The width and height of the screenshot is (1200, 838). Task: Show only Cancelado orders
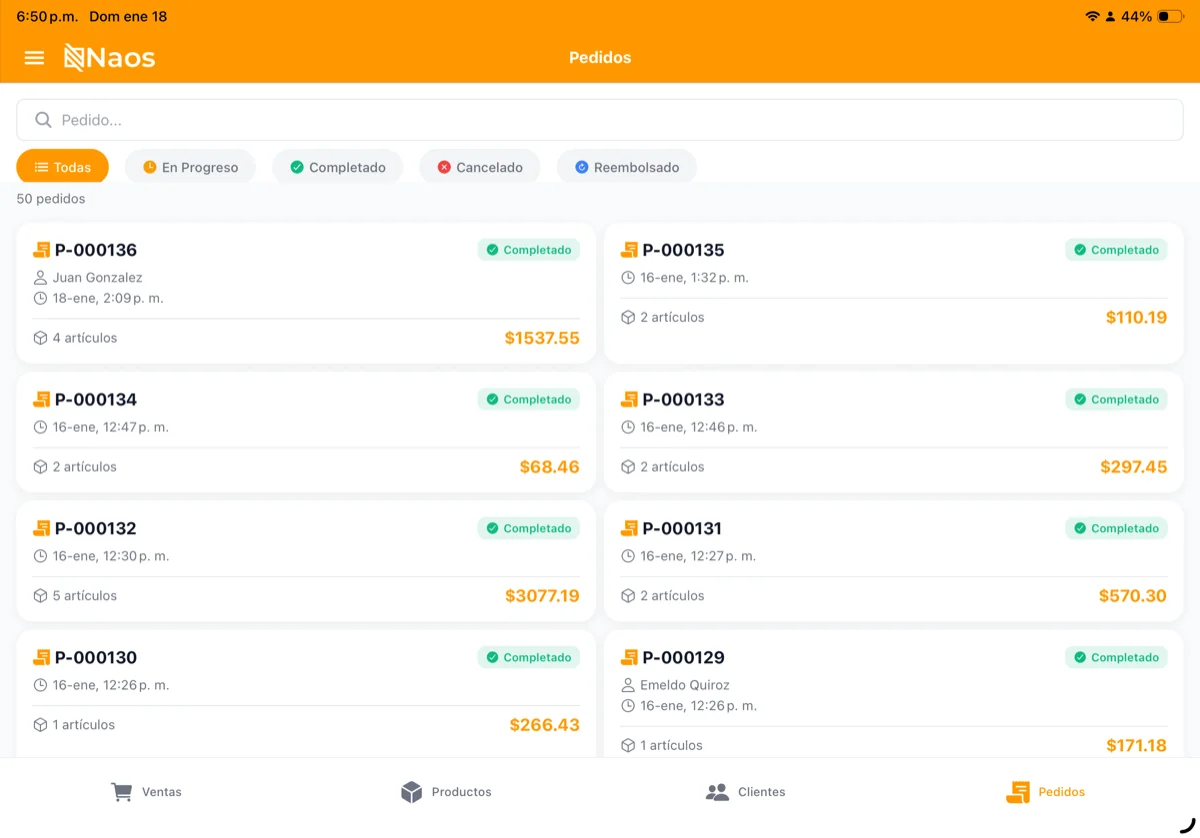coord(479,167)
